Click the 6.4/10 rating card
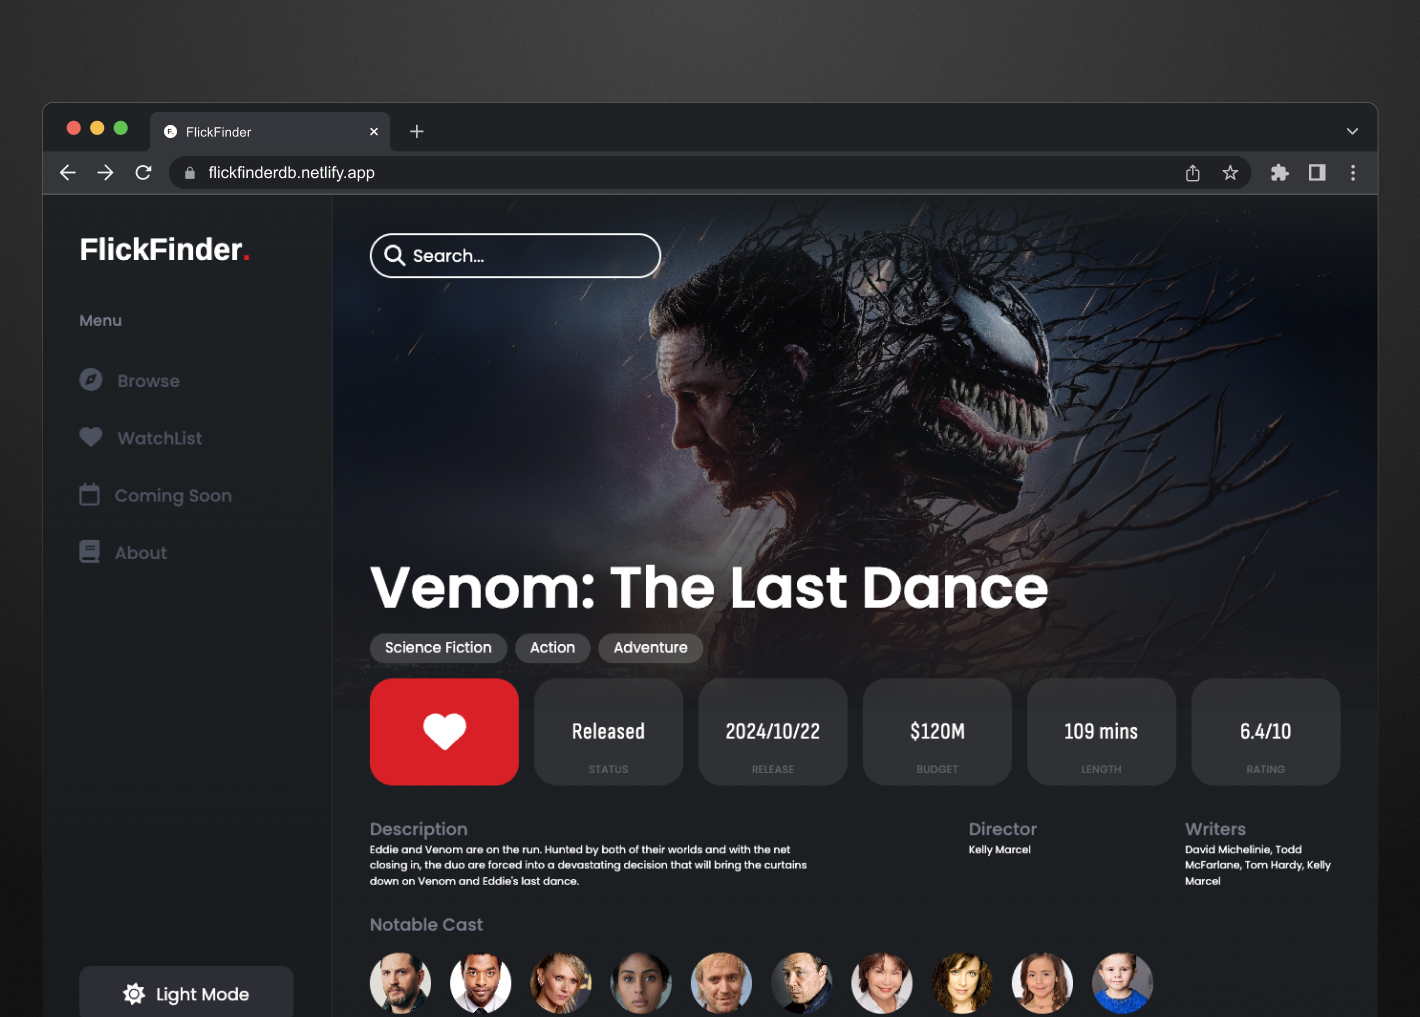Screen dimensions: 1420x1017 pos(1266,732)
